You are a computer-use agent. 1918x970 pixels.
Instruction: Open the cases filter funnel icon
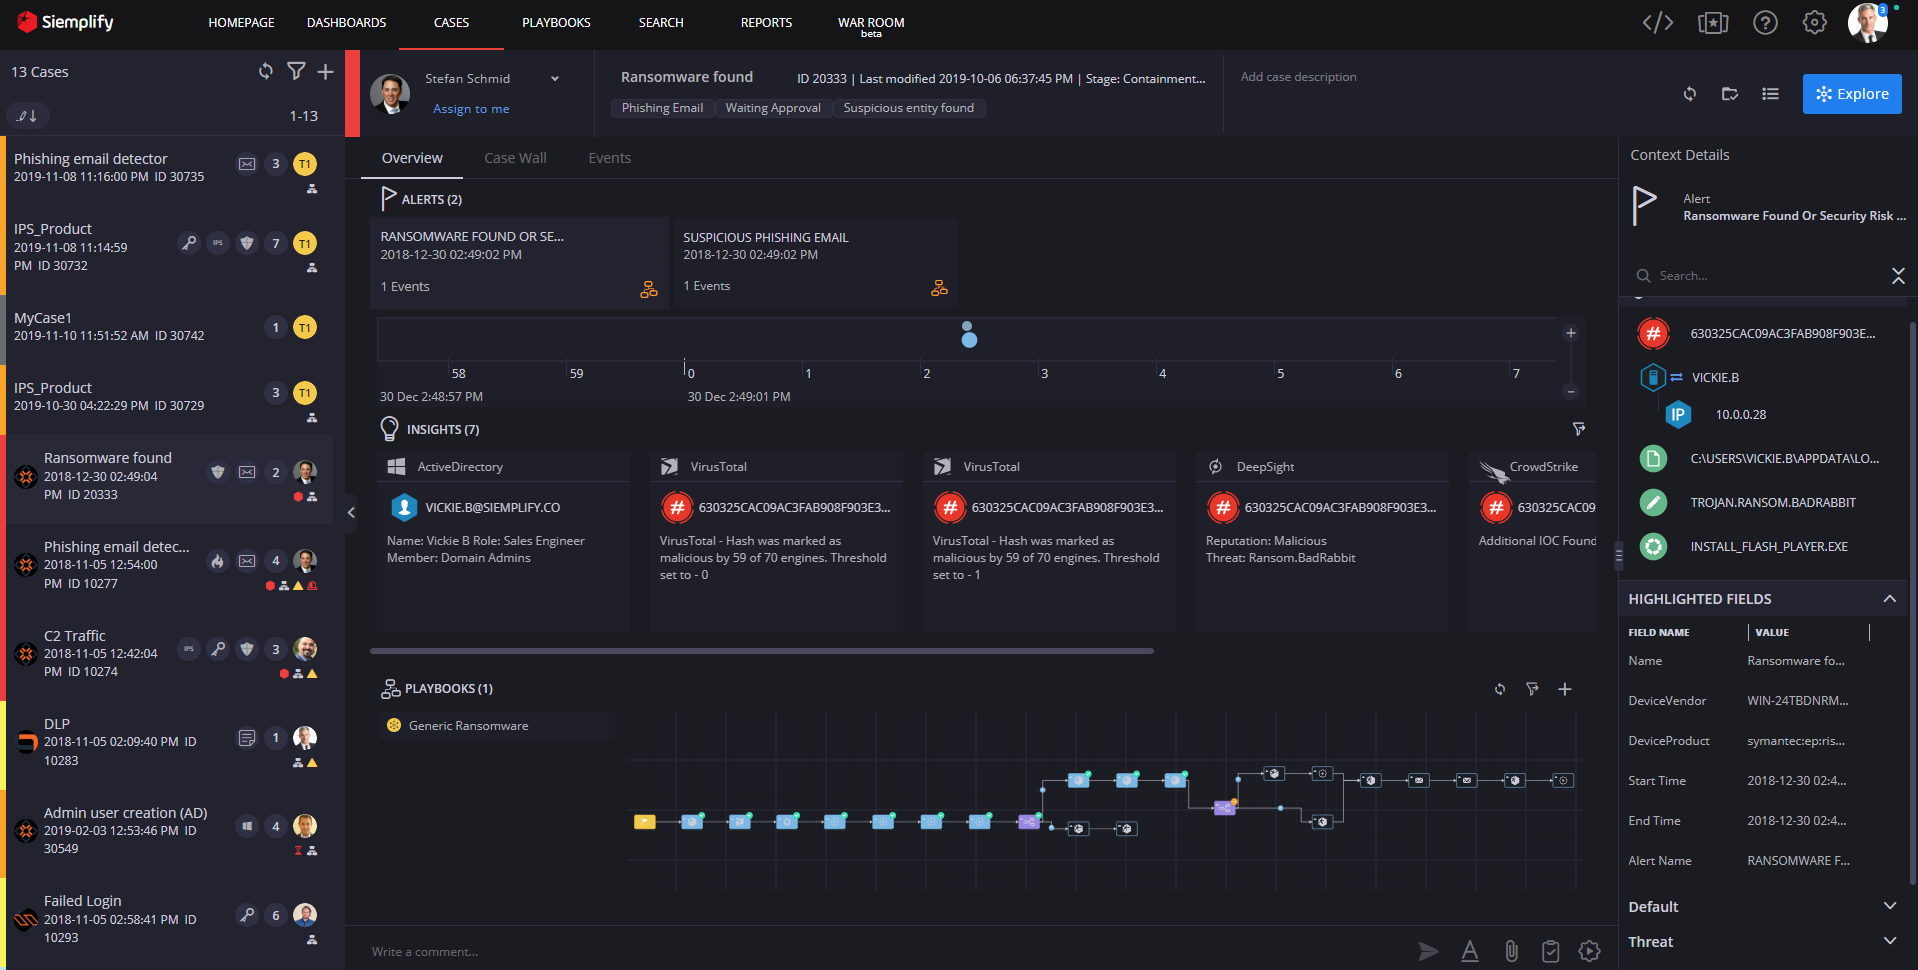(296, 71)
